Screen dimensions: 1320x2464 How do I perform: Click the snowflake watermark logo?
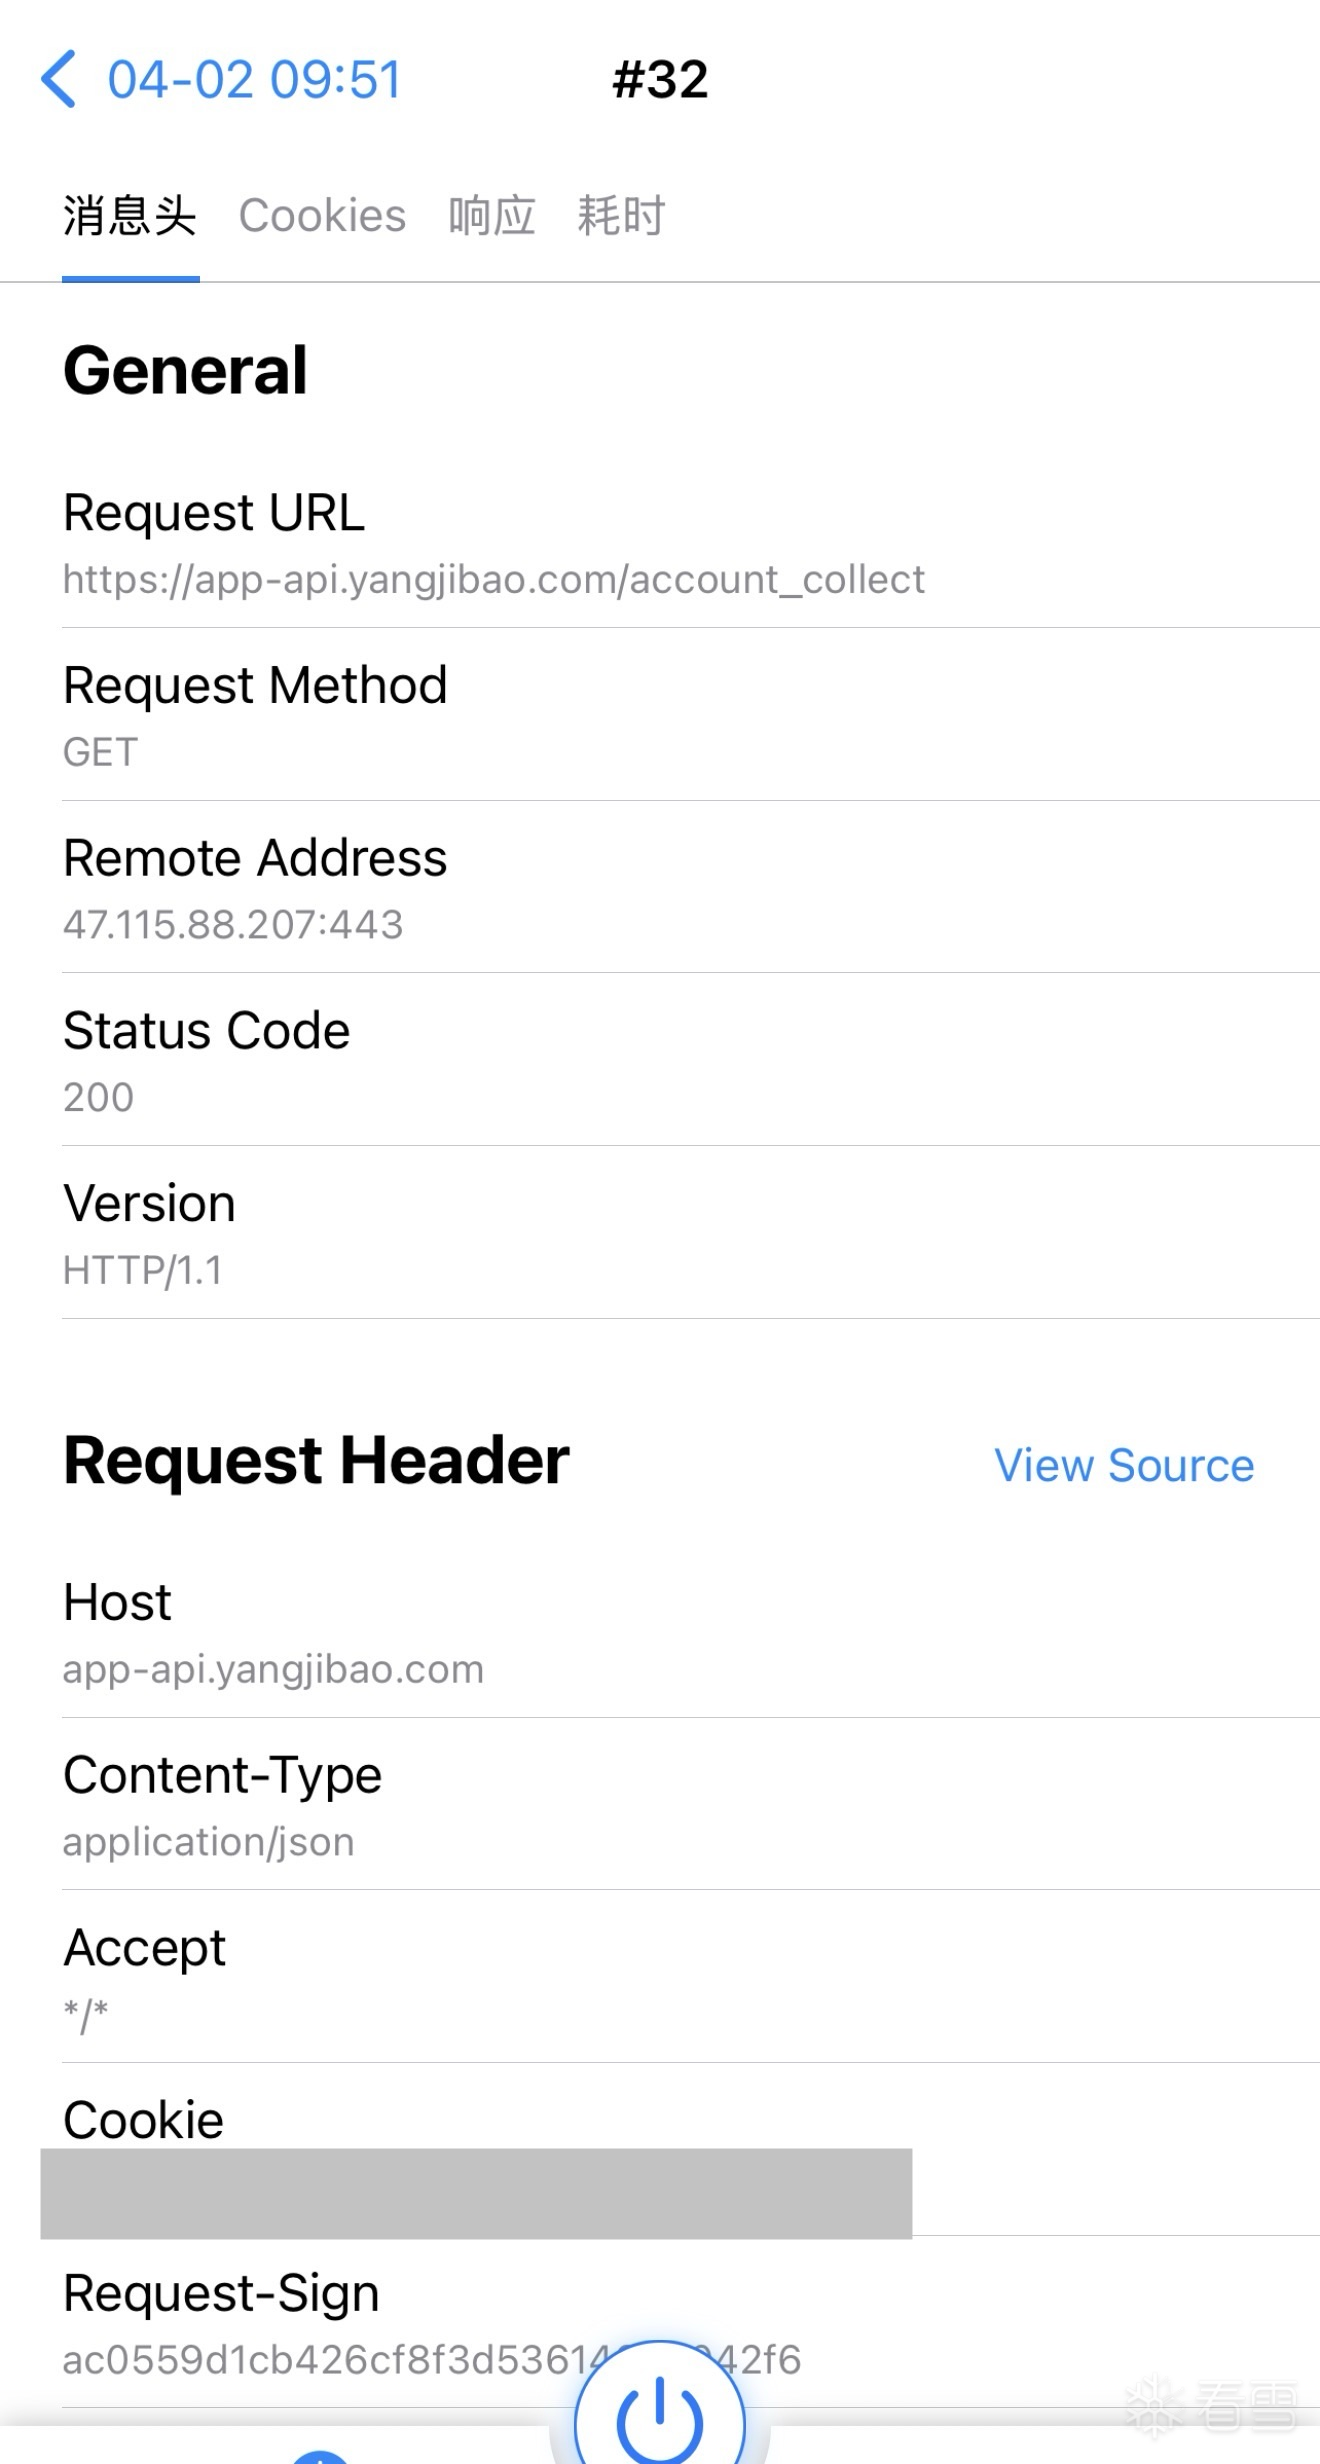point(1155,2405)
